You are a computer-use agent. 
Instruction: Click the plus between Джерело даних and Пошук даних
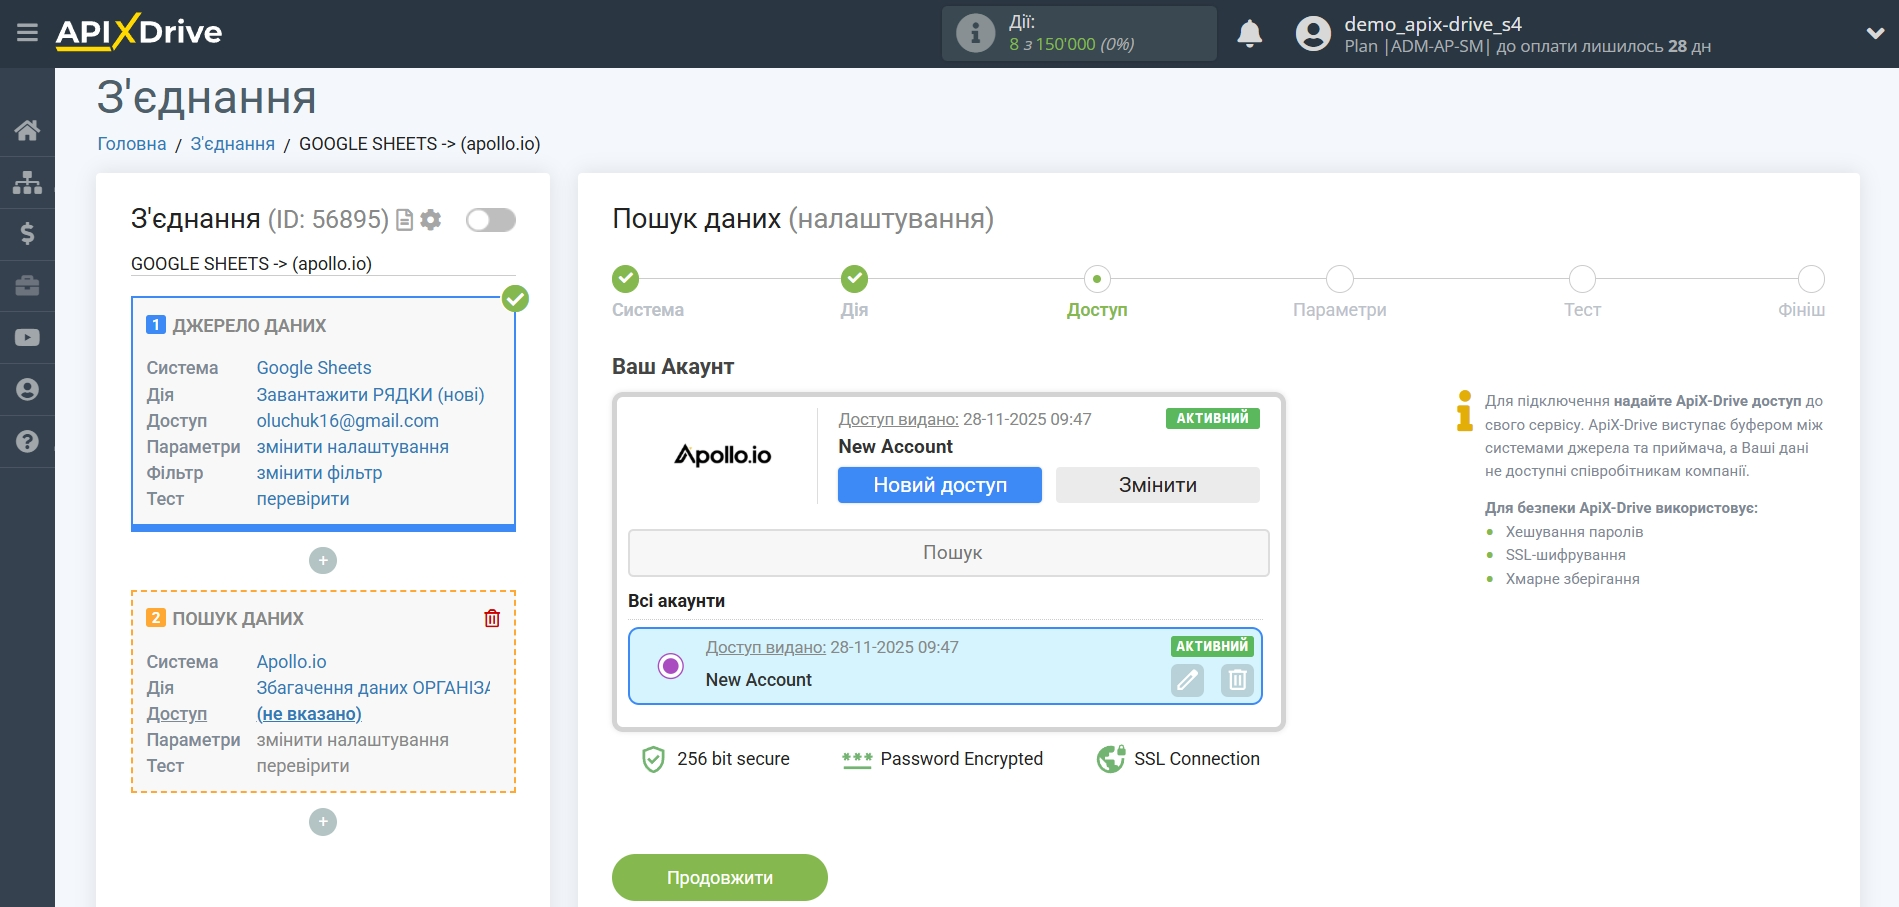[322, 560]
